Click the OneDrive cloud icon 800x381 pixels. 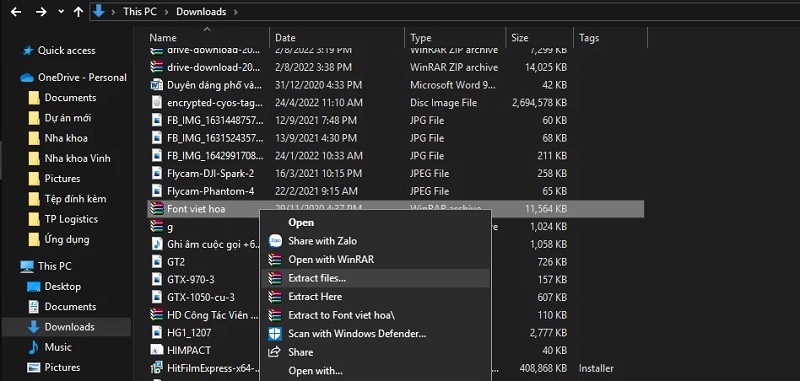27,78
